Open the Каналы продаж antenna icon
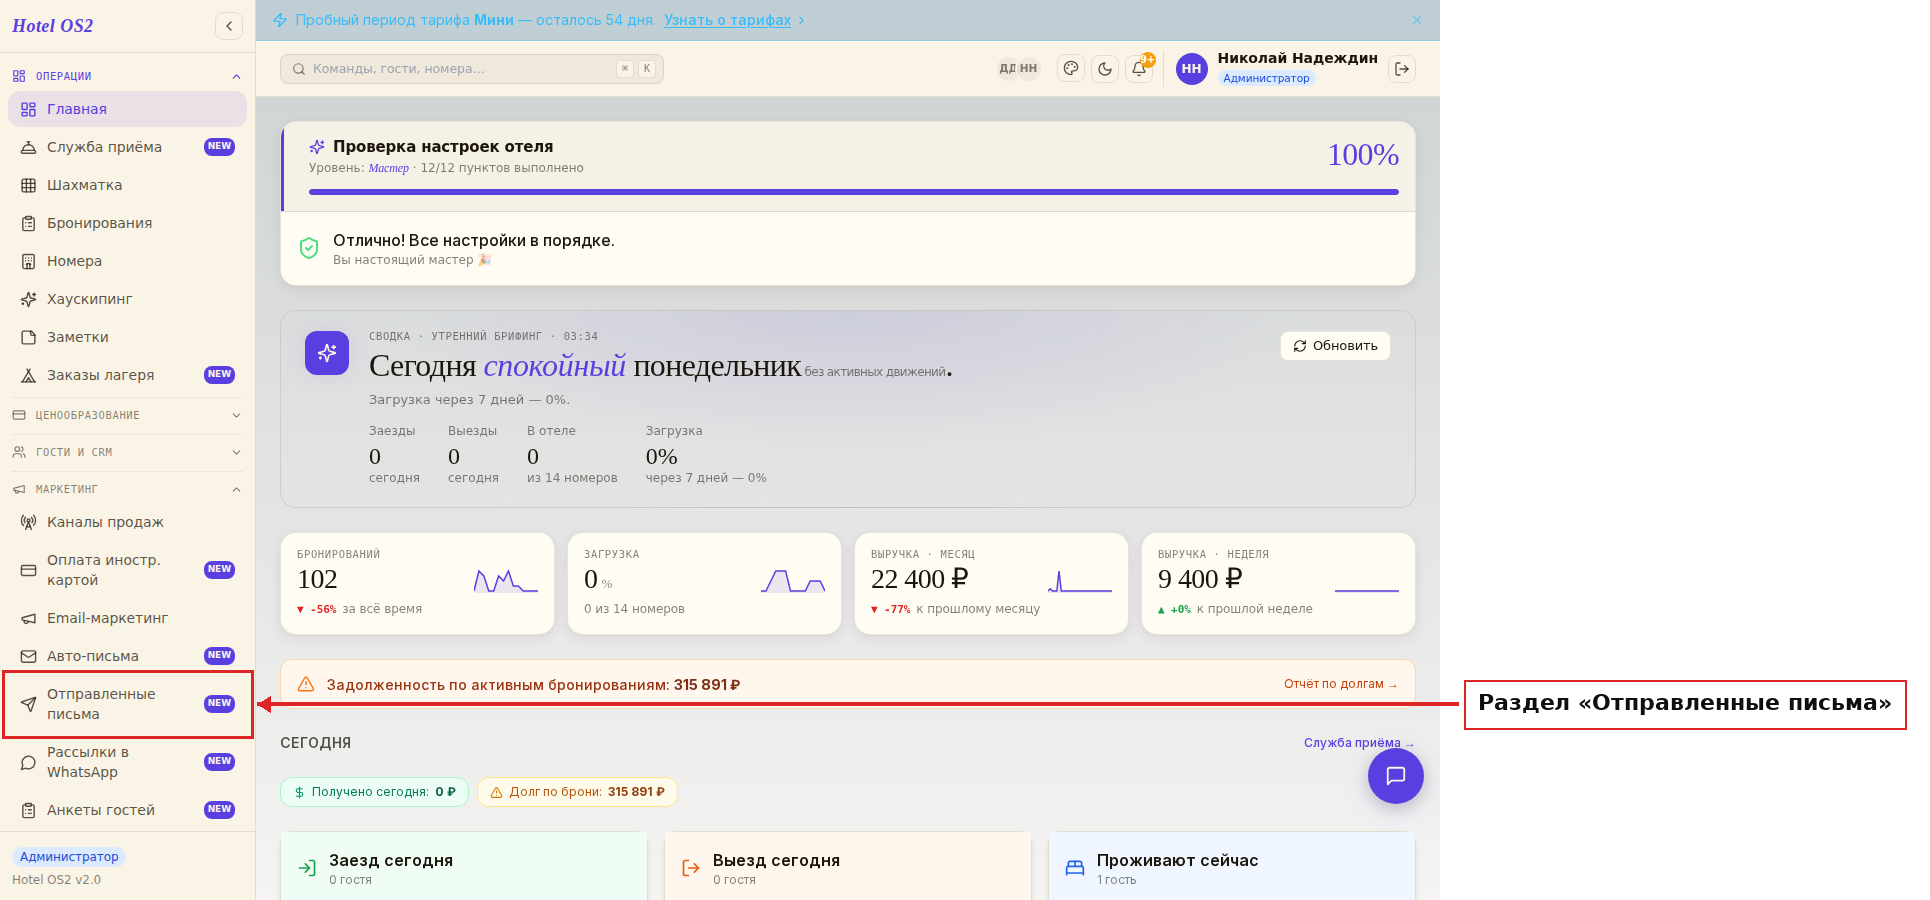Image resolution: width=1930 pixels, height=900 pixels. pos(28,522)
